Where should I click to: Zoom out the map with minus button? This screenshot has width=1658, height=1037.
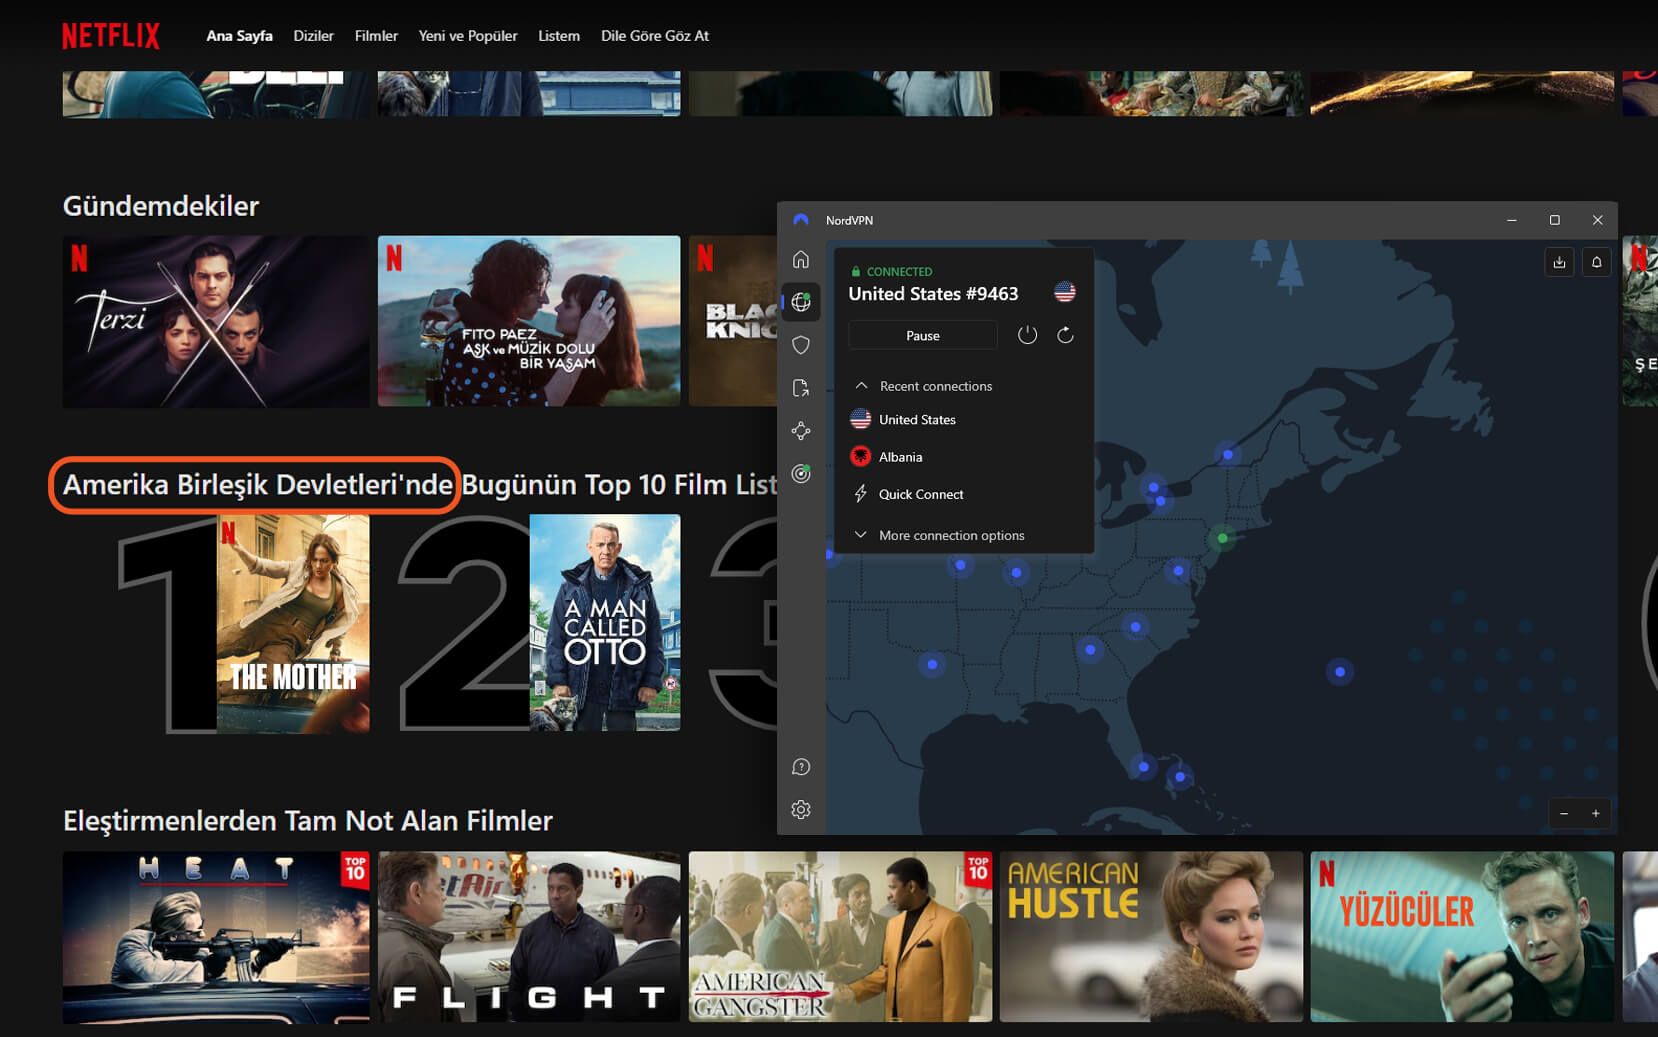click(x=1564, y=814)
